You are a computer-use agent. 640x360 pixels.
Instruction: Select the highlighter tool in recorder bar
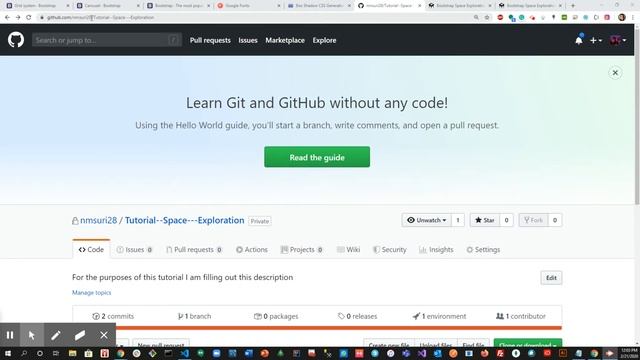tap(80, 335)
